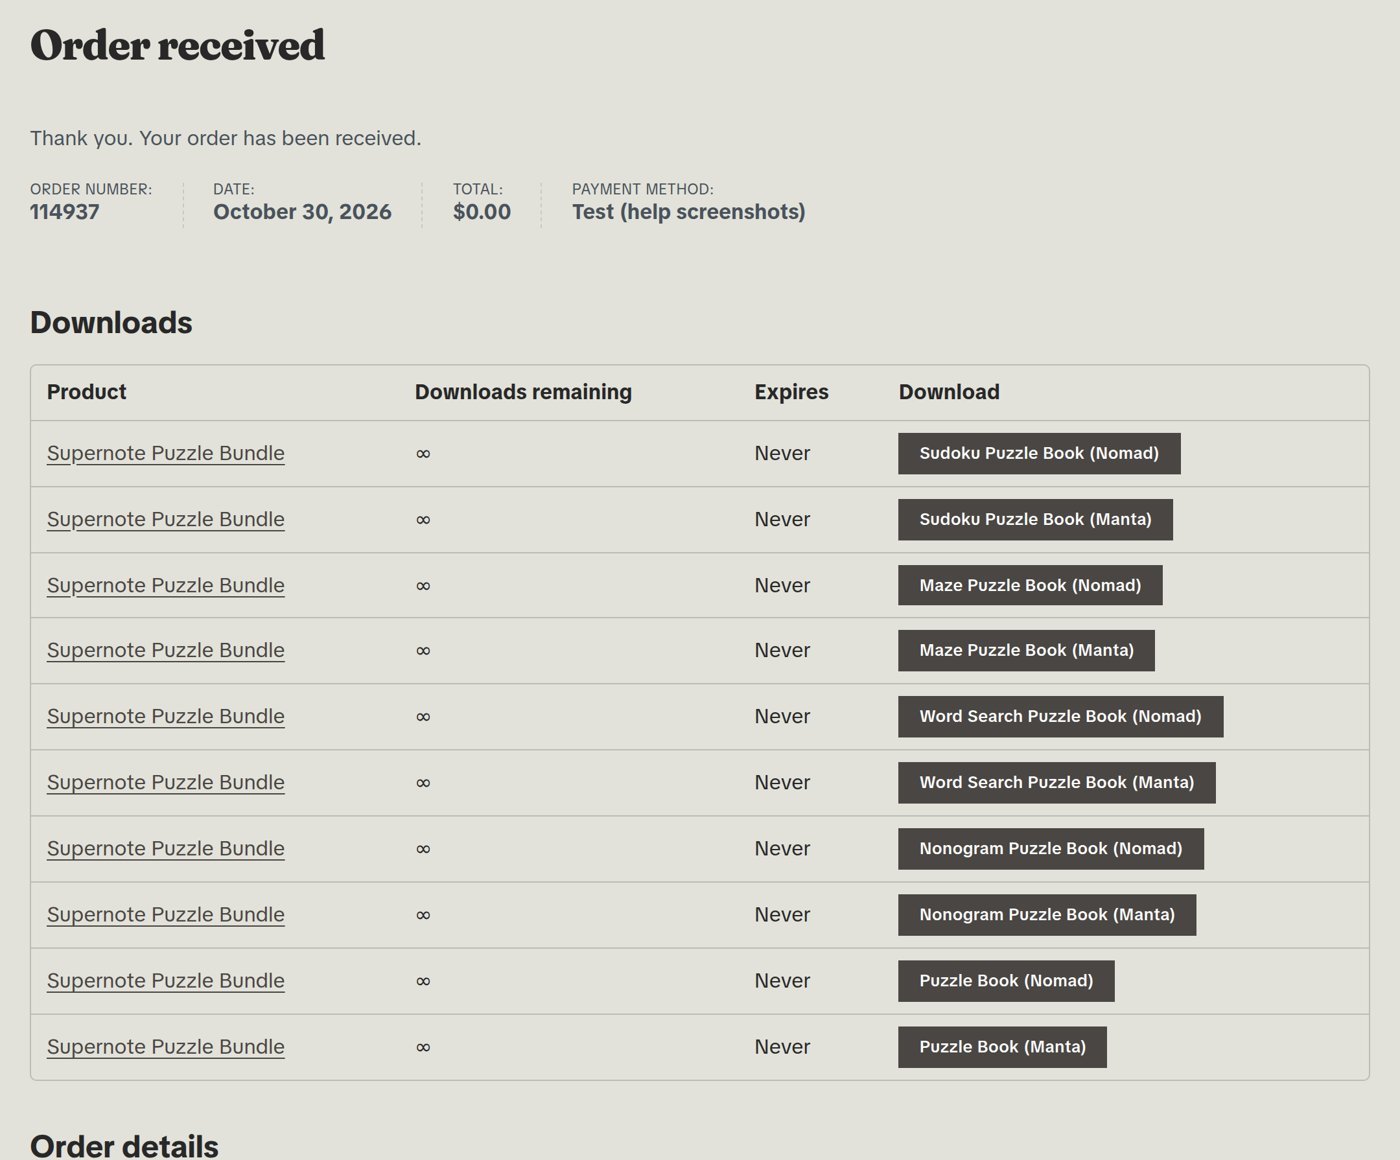Open Supernote Puzzle Bundle link in Puzzle Book (Nomad) row
Viewport: 1400px width, 1160px height.
[166, 981]
